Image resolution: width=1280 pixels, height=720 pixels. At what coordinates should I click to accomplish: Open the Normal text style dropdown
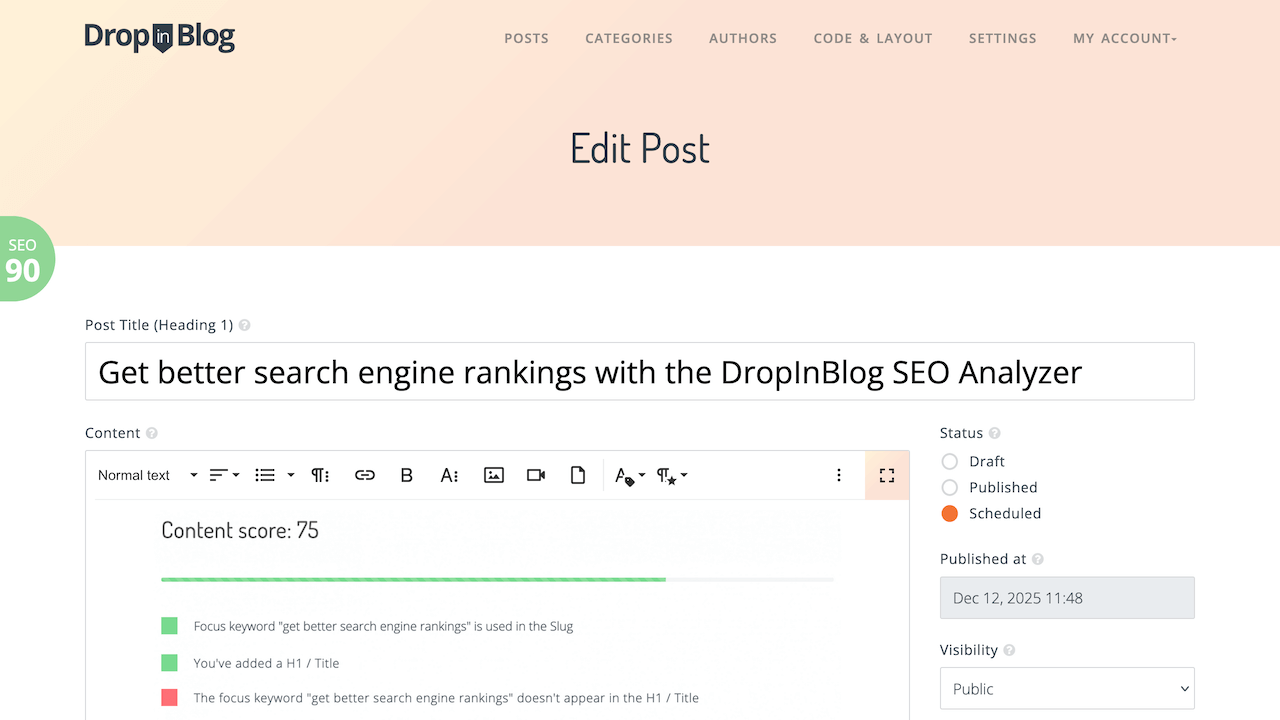tap(147, 475)
